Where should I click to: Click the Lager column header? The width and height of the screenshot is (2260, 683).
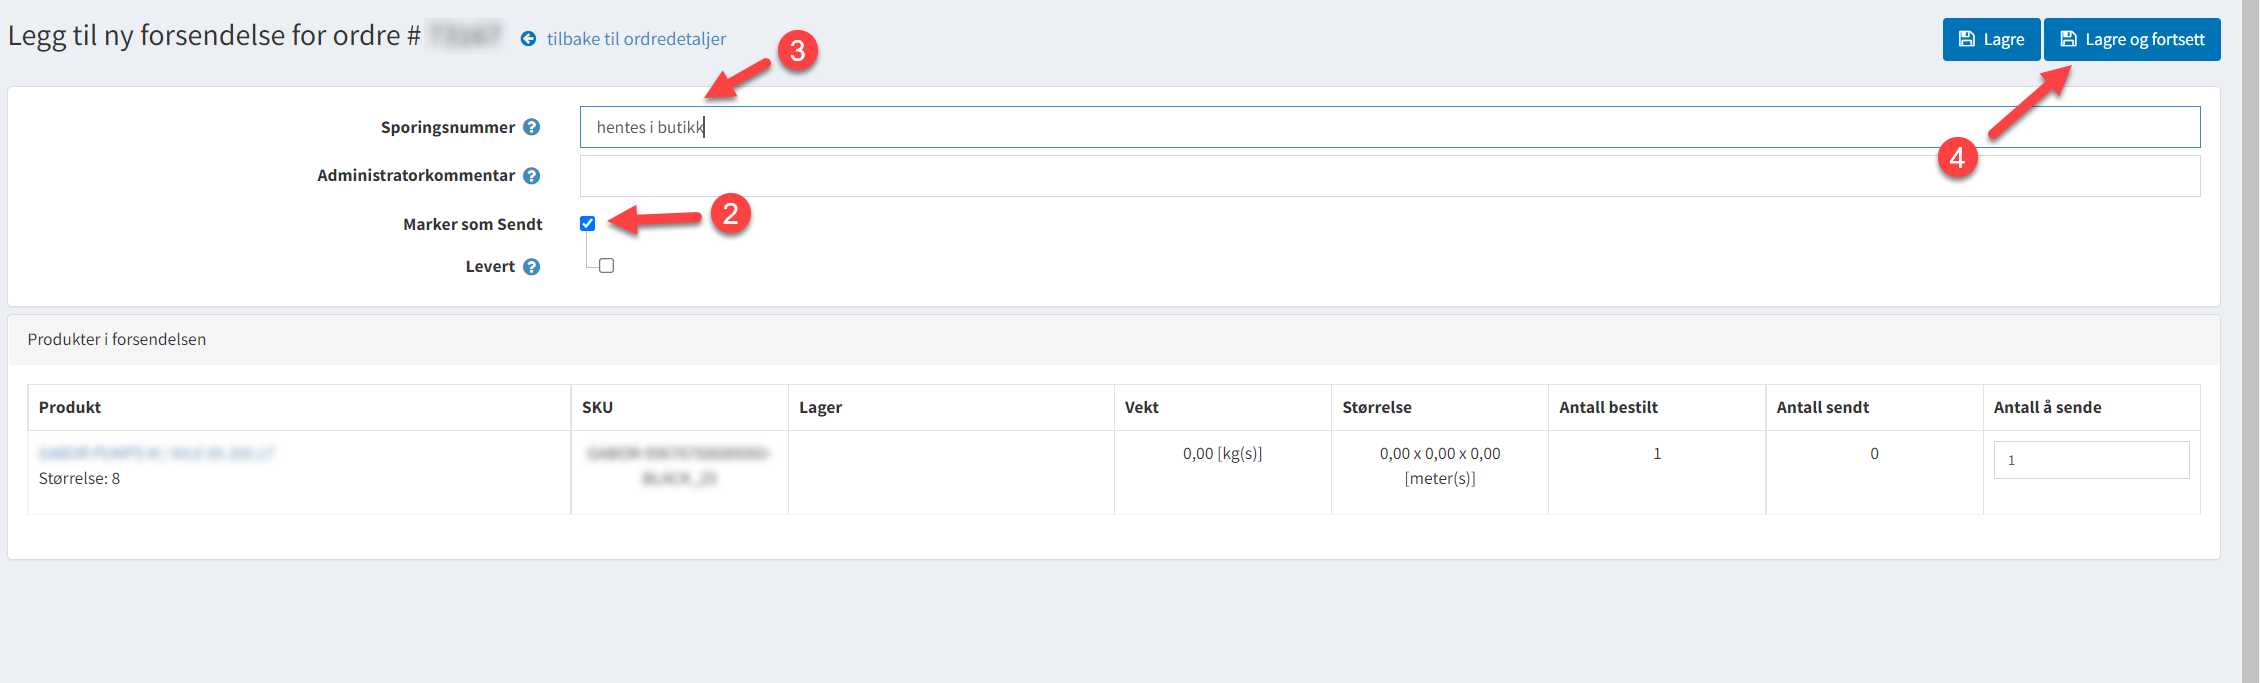point(820,407)
